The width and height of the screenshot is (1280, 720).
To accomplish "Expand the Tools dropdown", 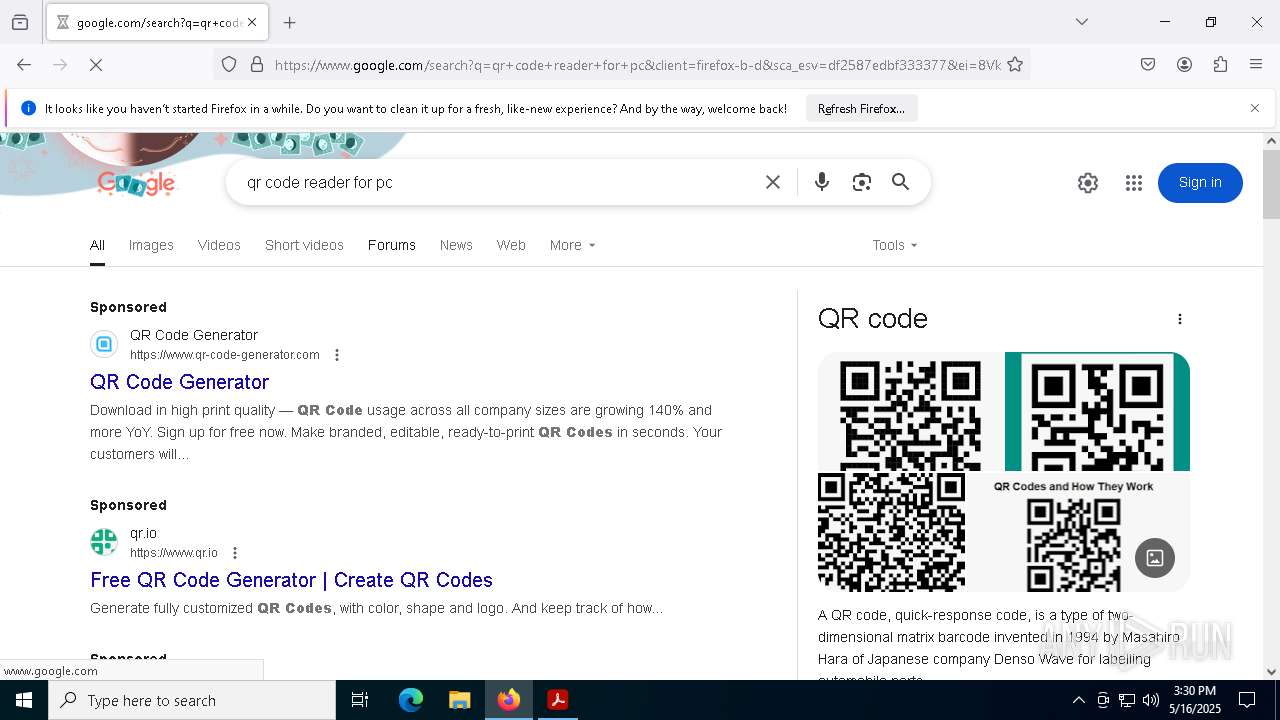I will click(894, 245).
